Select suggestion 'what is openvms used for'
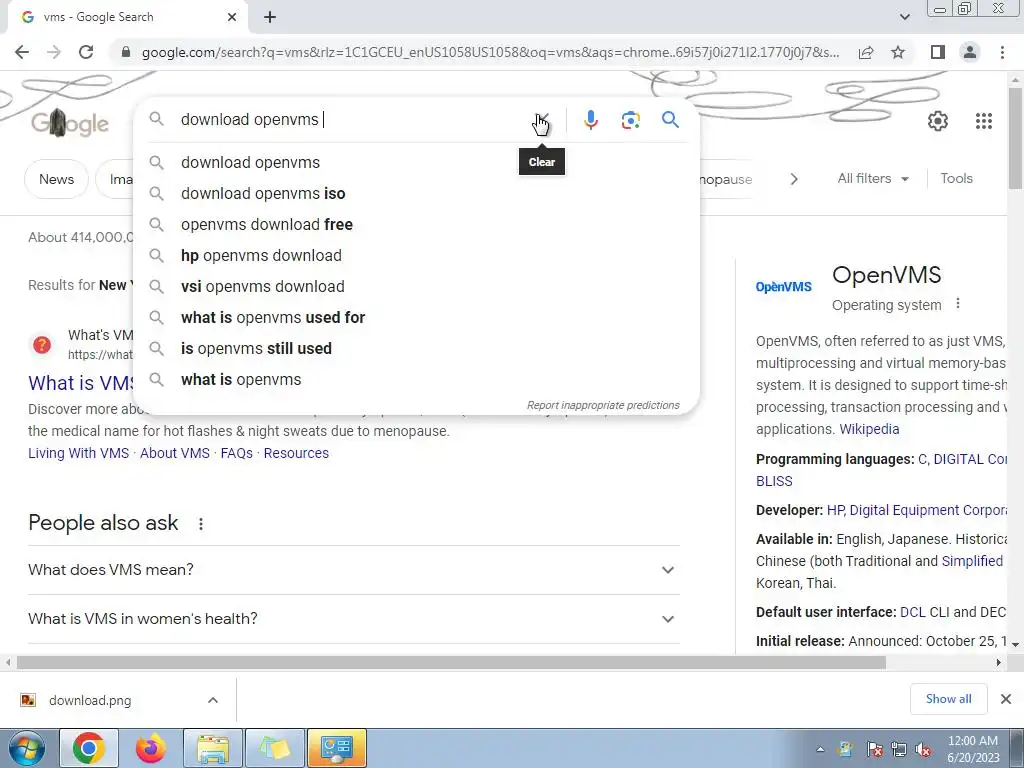This screenshot has width=1024, height=768. click(416, 317)
